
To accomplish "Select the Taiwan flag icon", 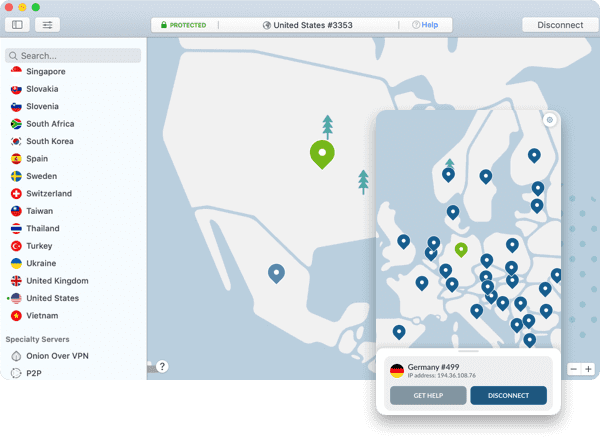I will pyautogui.click(x=16, y=211).
